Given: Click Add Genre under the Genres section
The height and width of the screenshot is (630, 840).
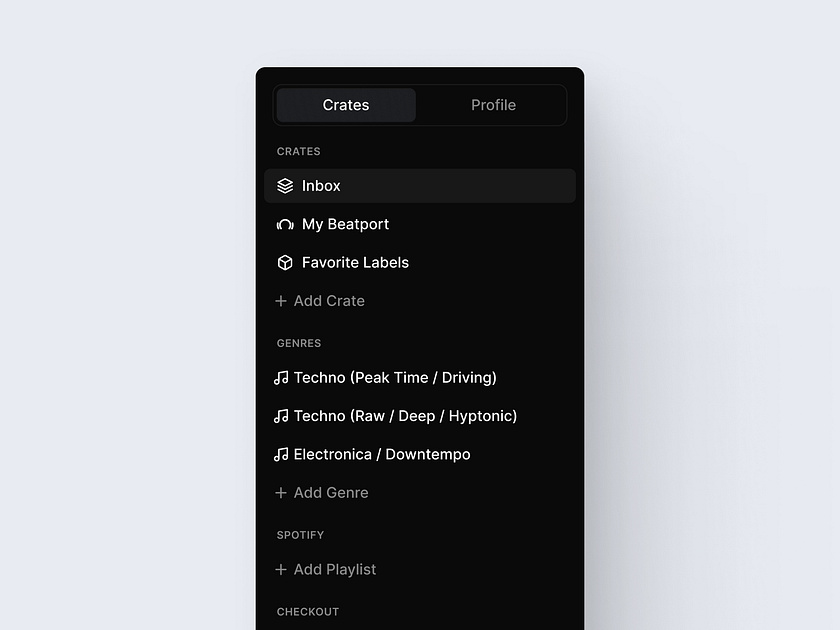Looking at the screenshot, I should tap(330, 492).
